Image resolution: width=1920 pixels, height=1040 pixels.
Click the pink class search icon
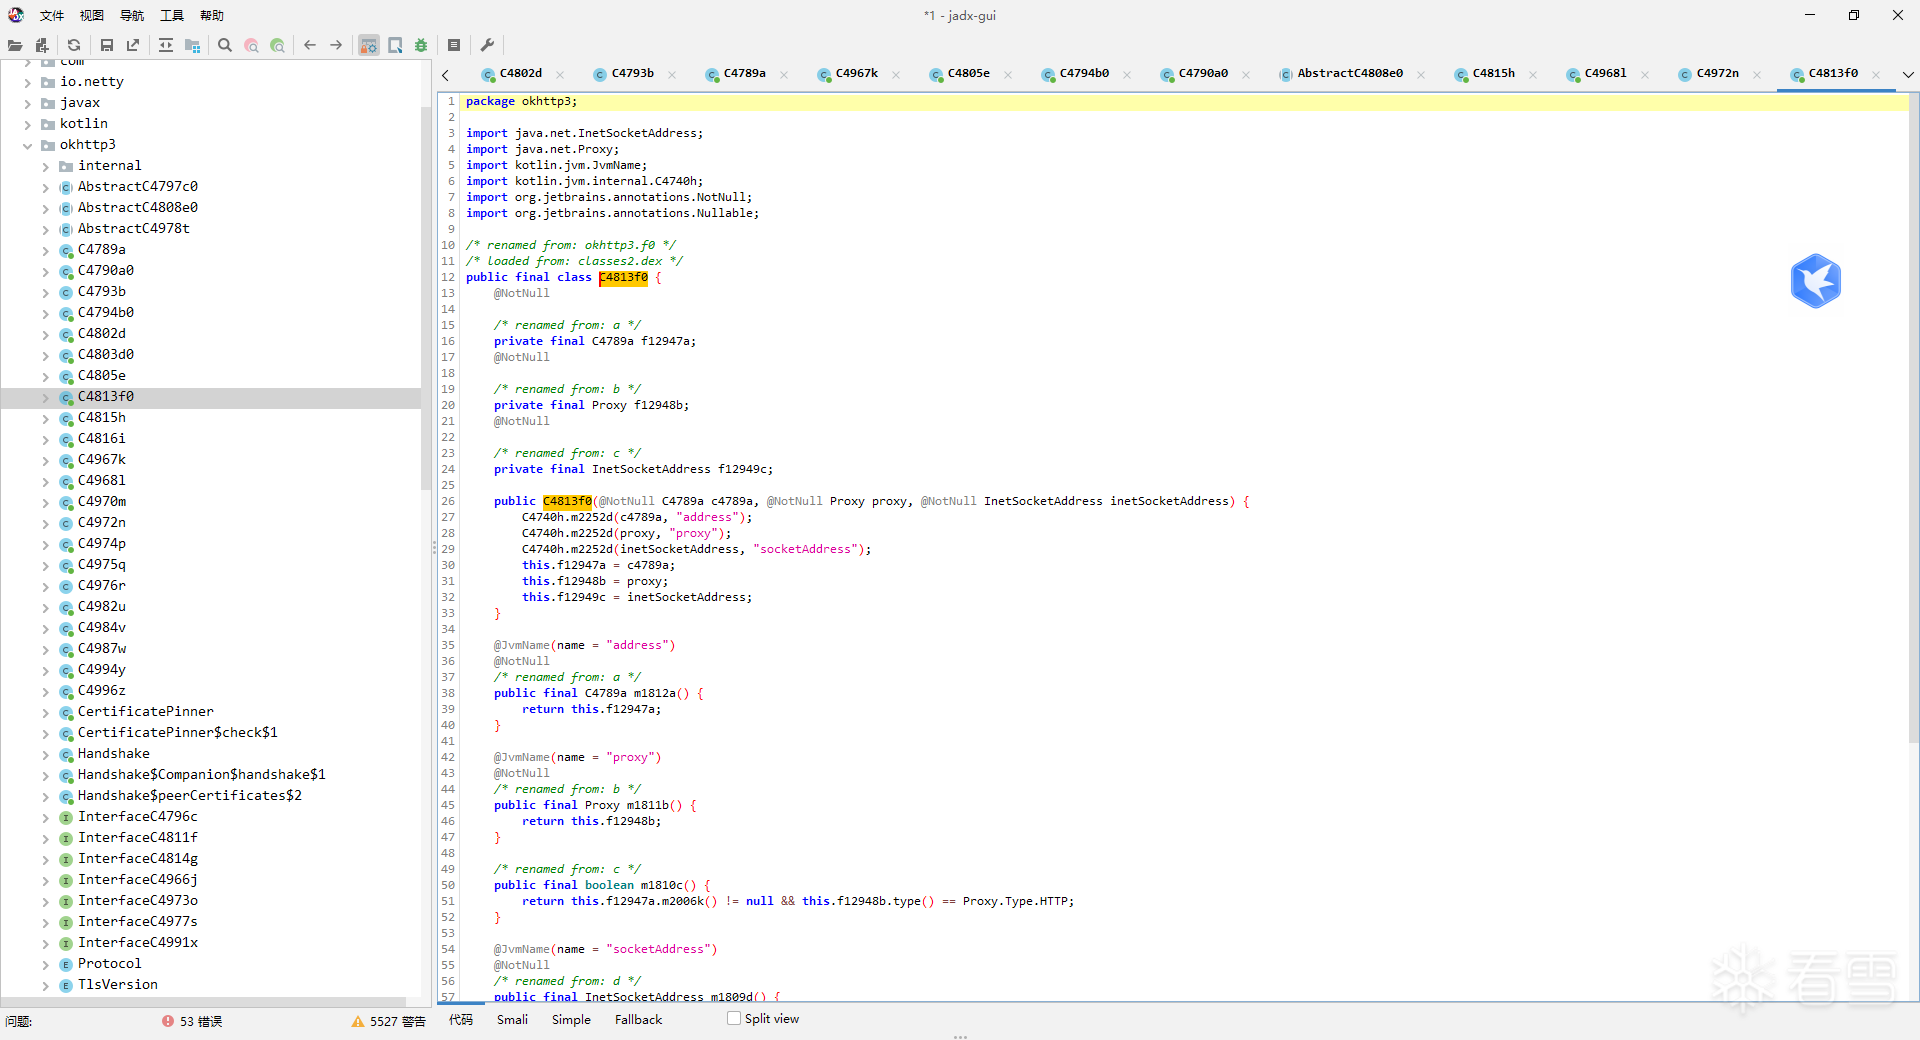point(251,45)
